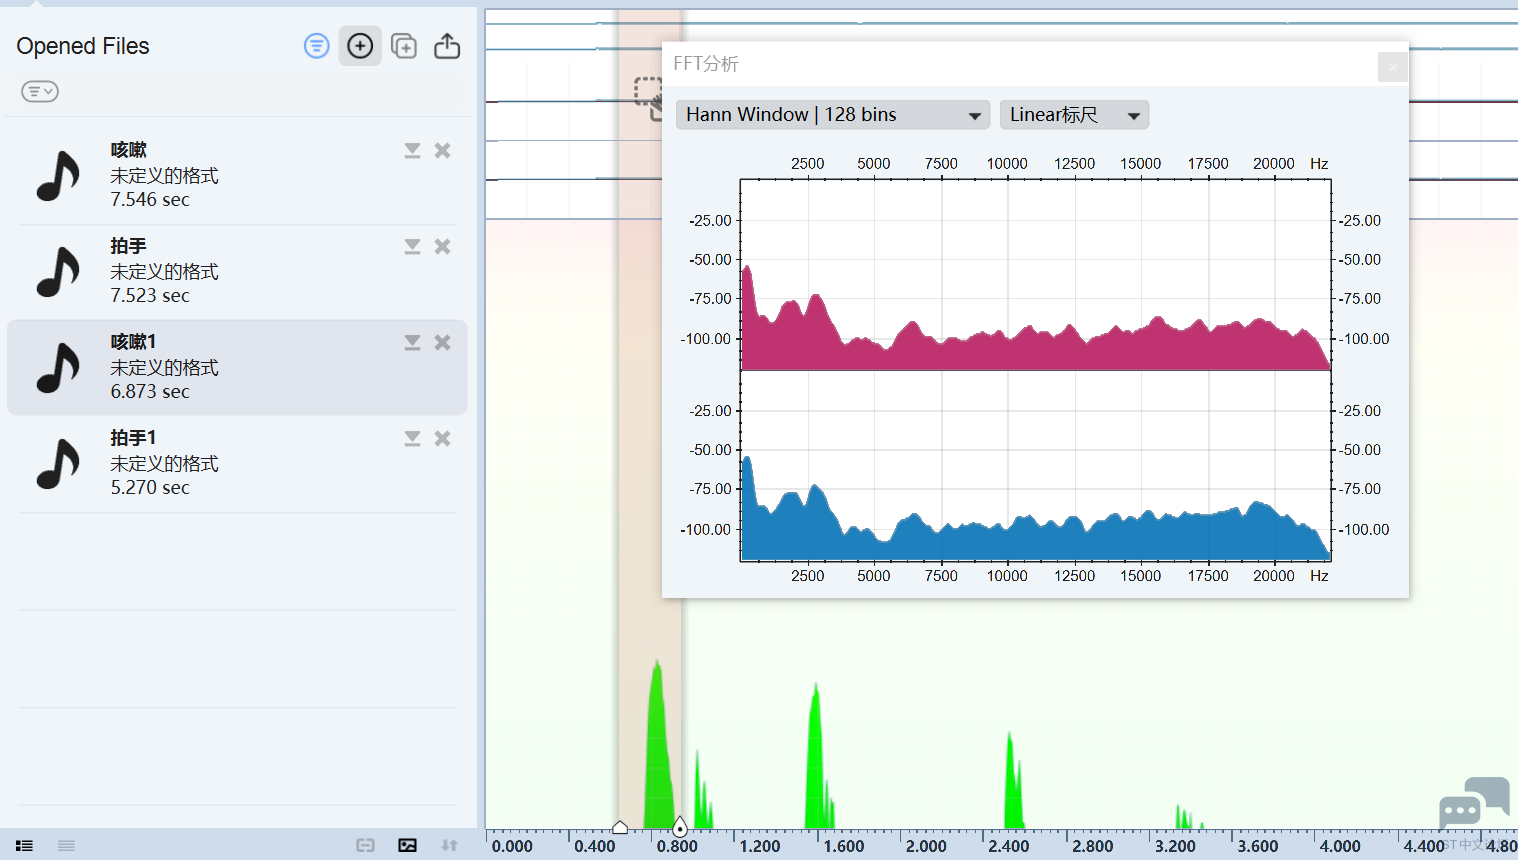
Task: Click the circled plus add file icon
Action: tap(360, 46)
